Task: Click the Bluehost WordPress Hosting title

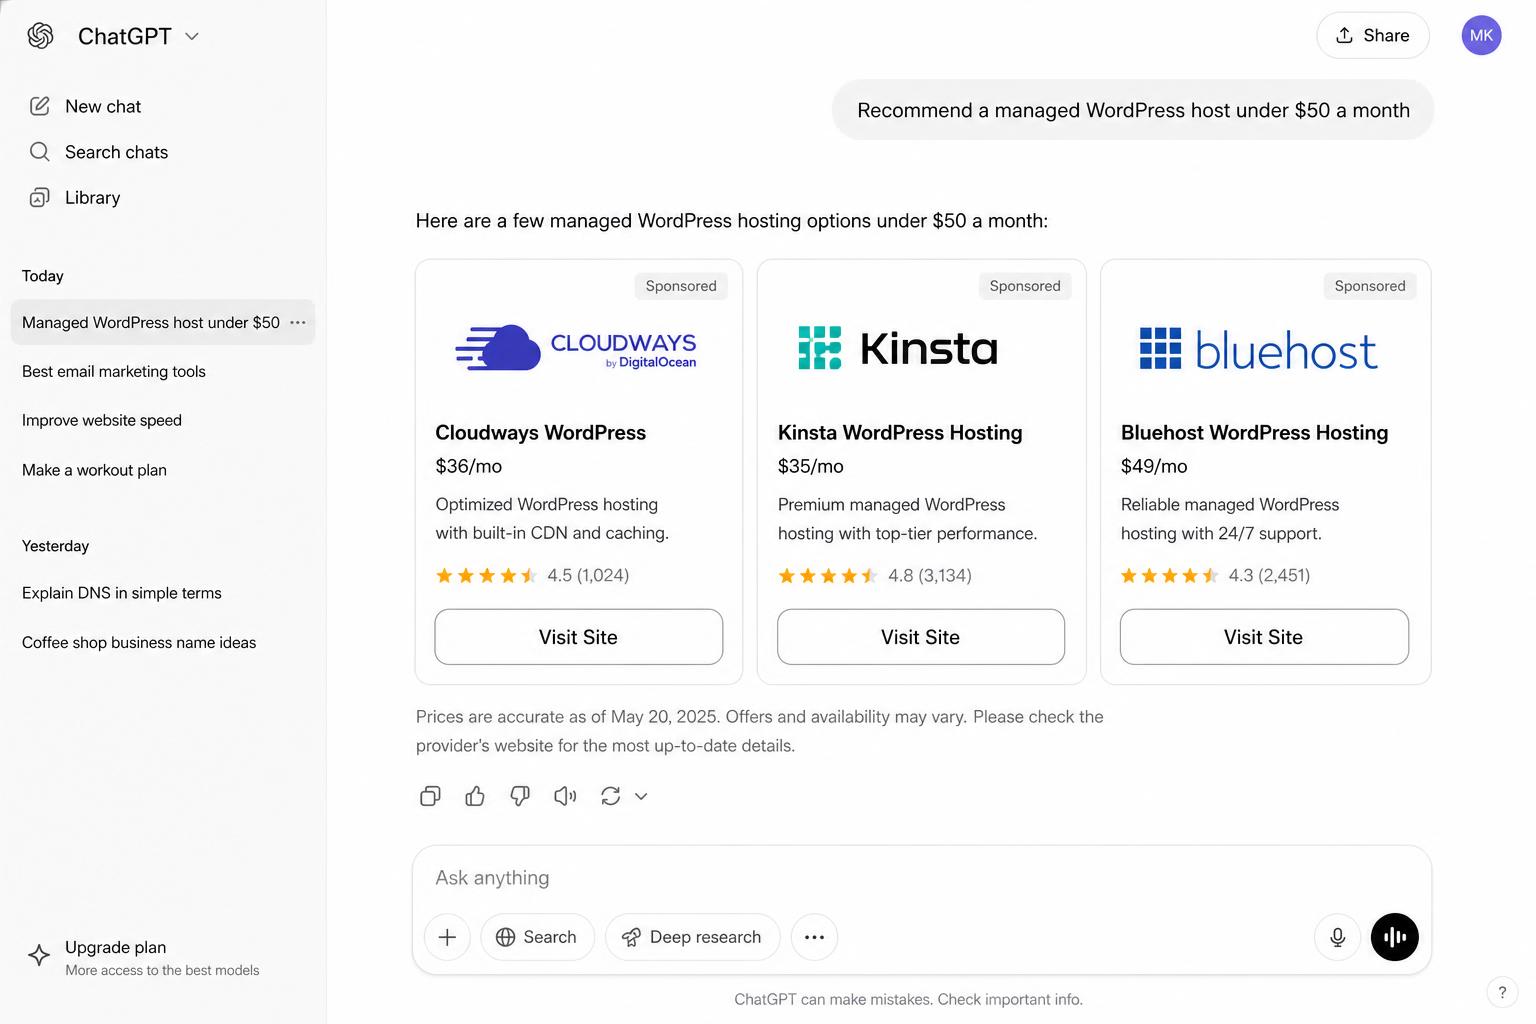Action: (1255, 432)
